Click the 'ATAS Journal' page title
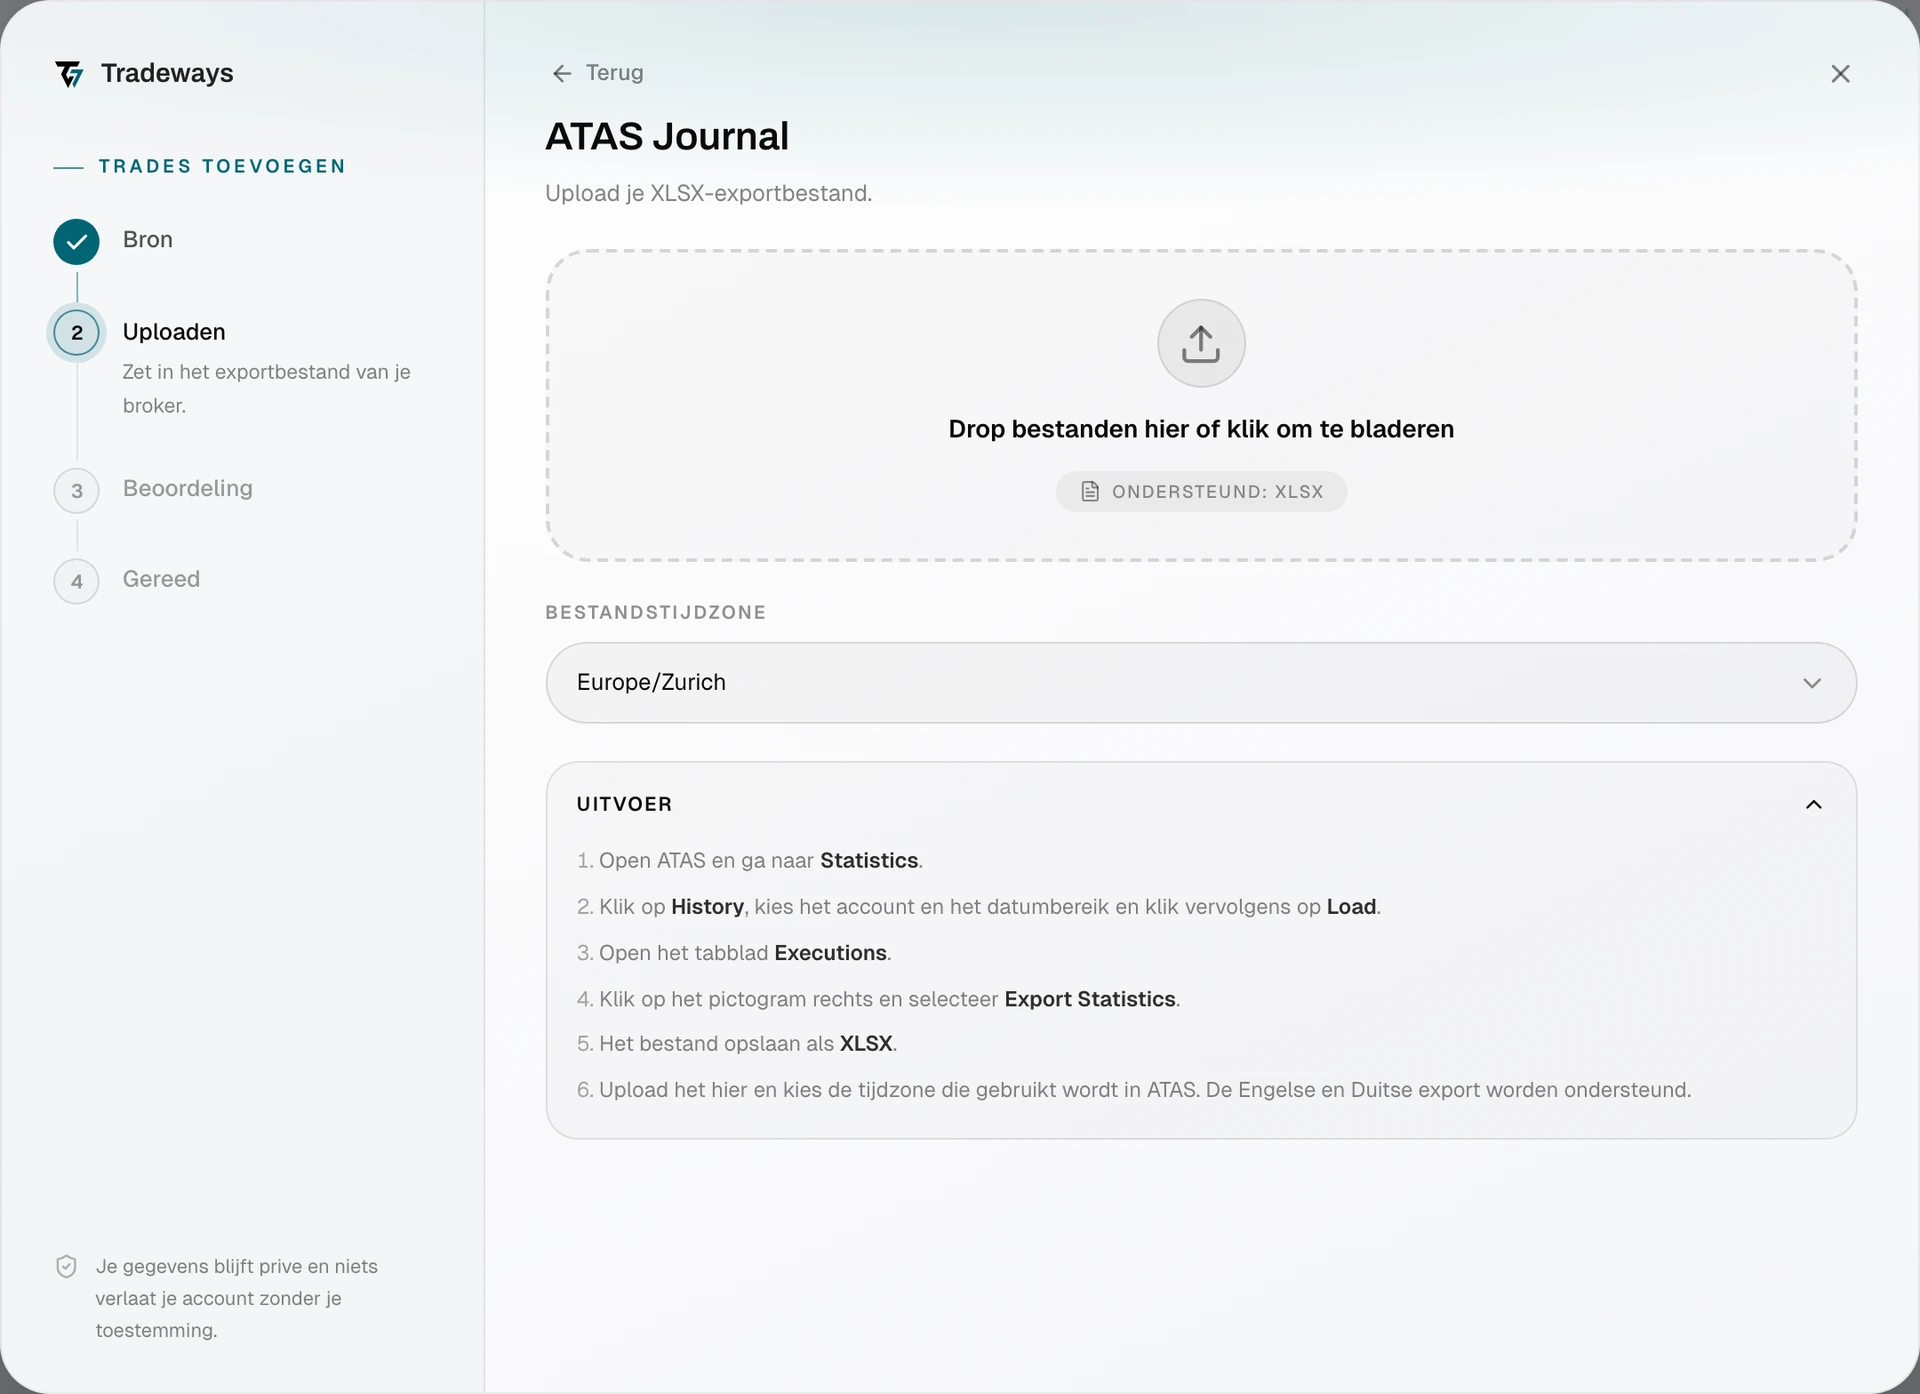1920x1394 pixels. coord(667,137)
